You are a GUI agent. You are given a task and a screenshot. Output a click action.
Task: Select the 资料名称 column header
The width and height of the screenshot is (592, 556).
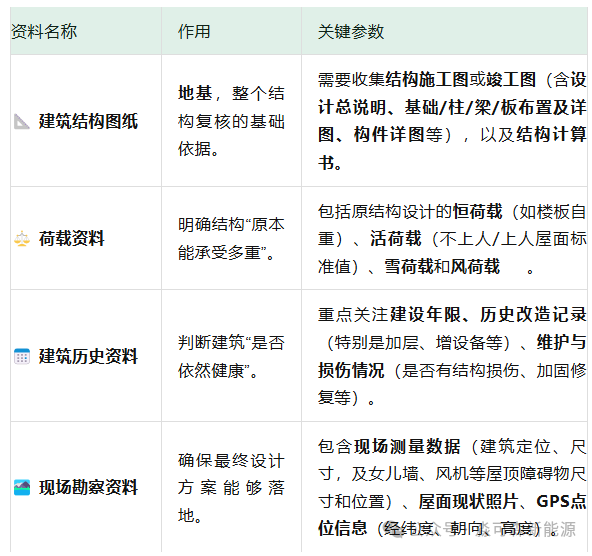point(44,31)
